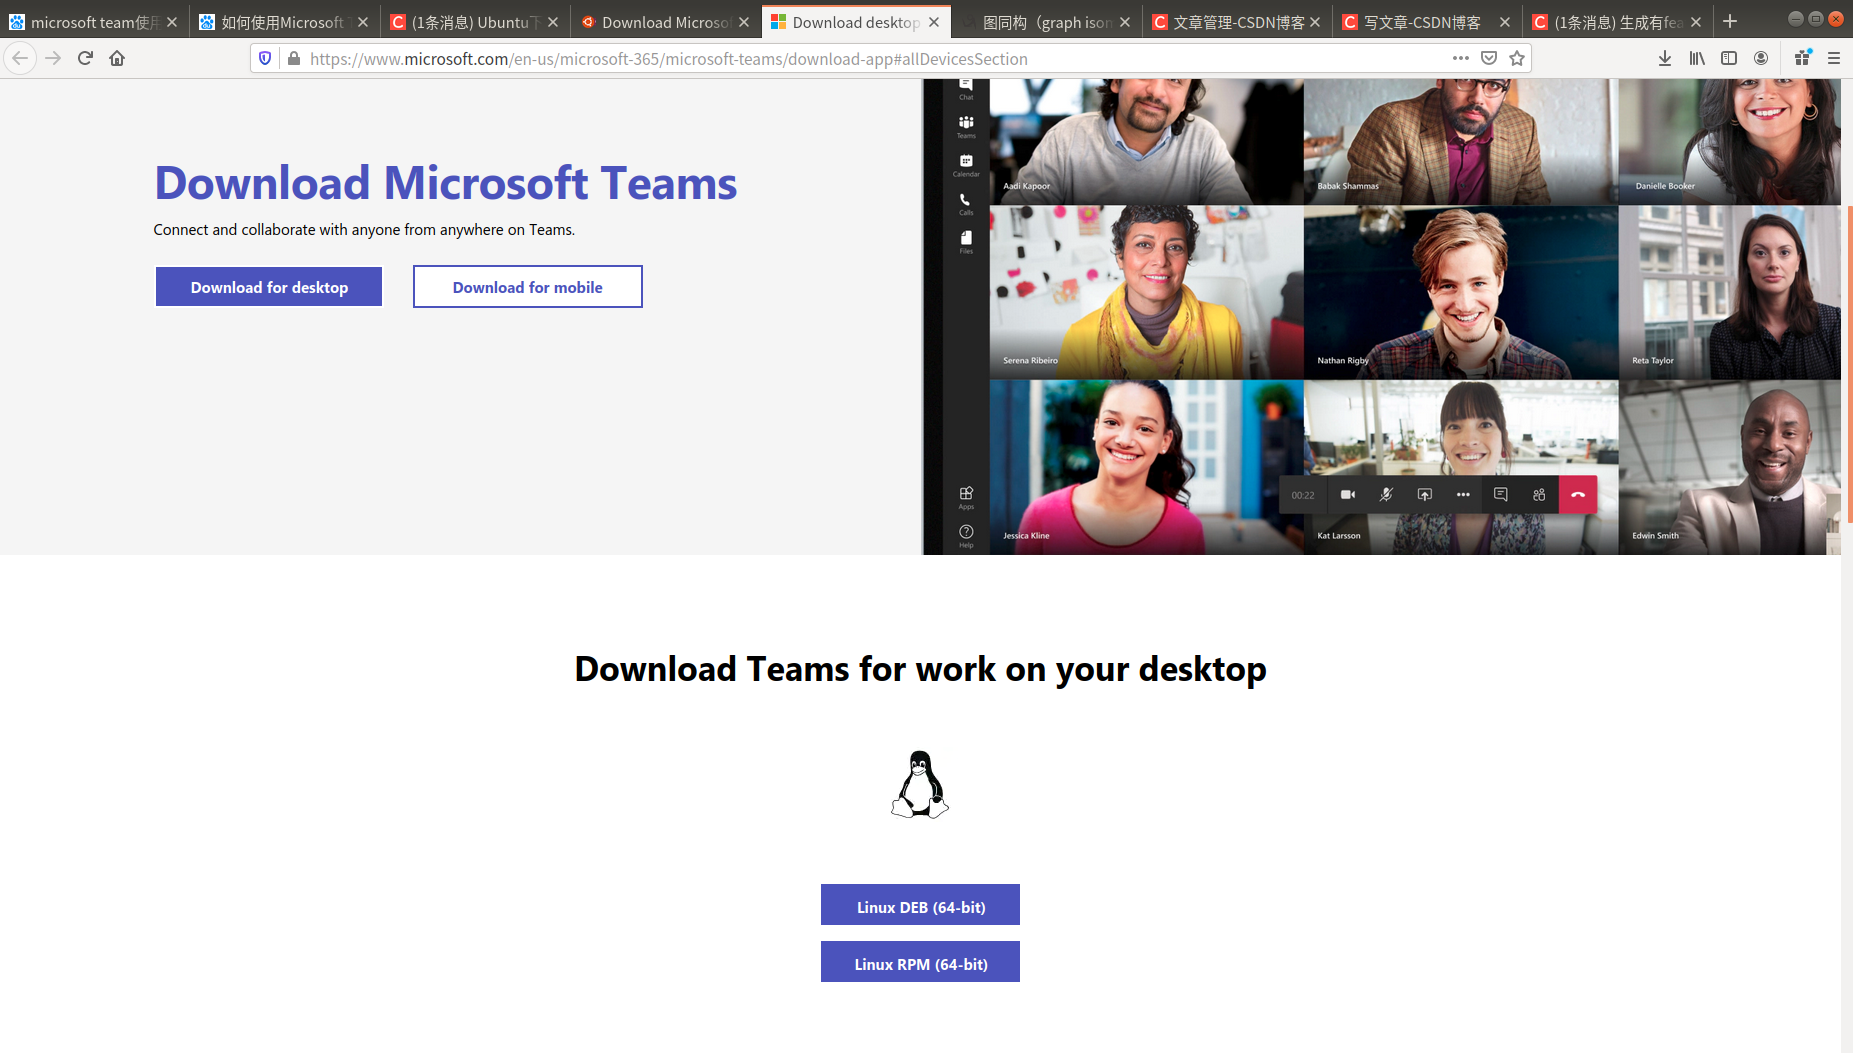Click Download for mobile button
Screen dimensions: 1853x1053
click(x=528, y=287)
